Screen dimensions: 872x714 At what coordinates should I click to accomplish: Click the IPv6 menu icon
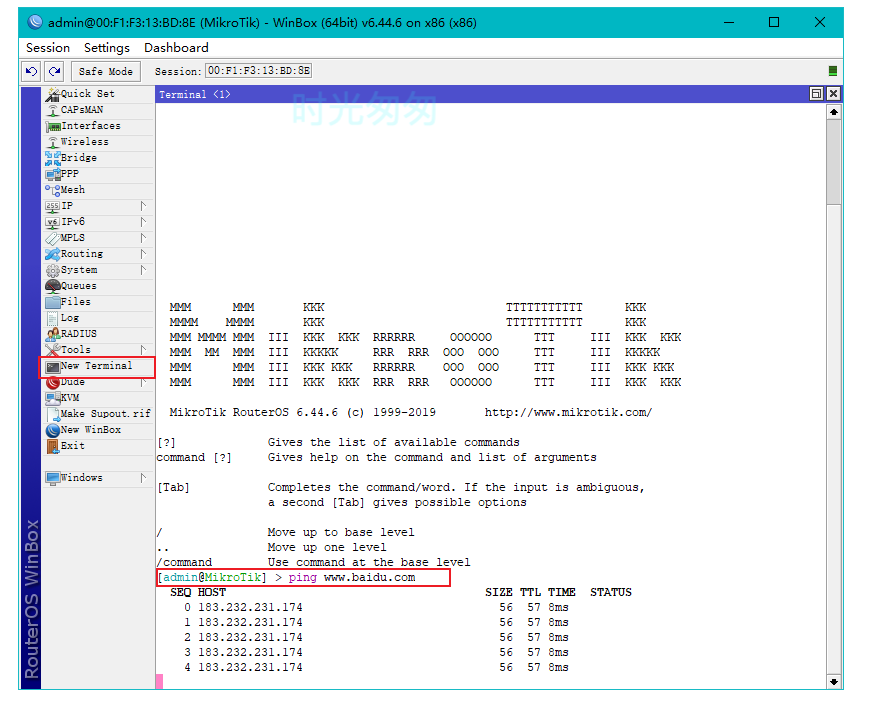click(x=52, y=222)
